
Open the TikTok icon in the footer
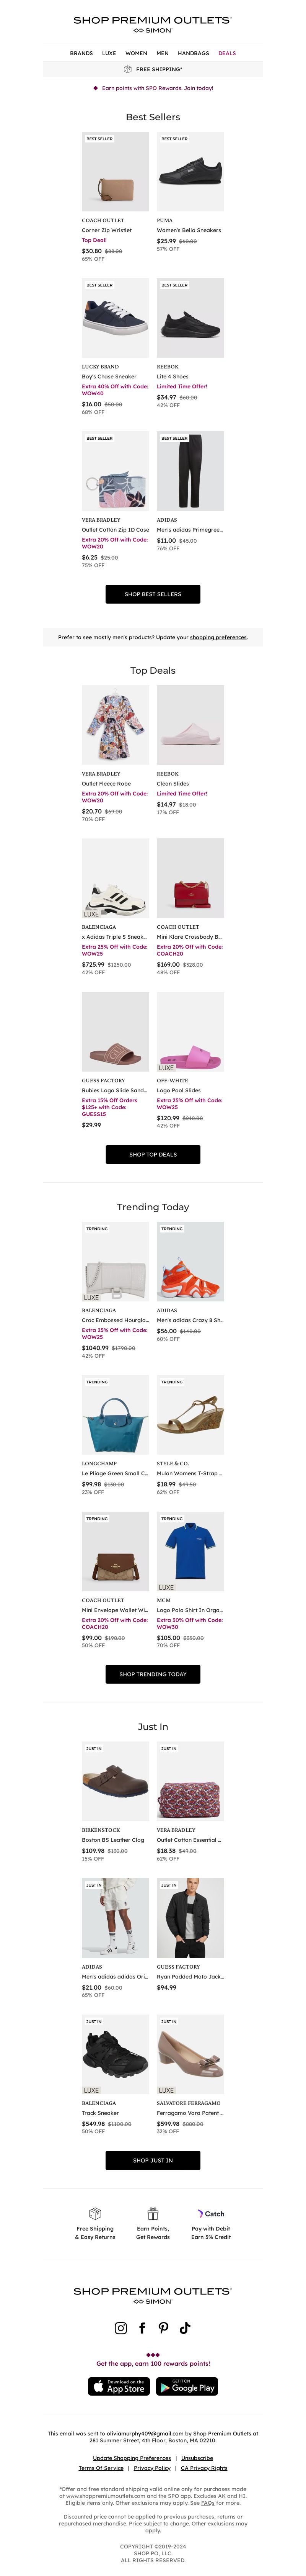point(185,2328)
